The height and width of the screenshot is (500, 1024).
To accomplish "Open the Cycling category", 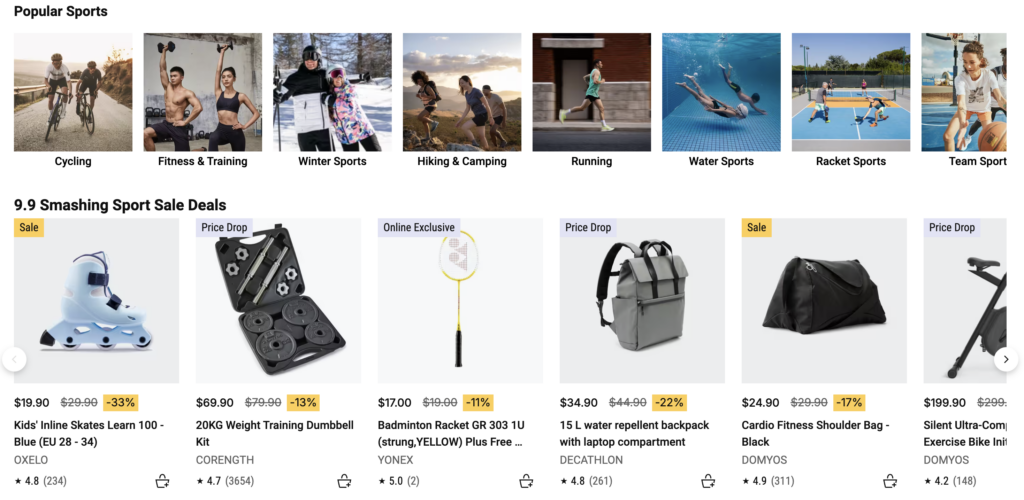I will [x=73, y=92].
